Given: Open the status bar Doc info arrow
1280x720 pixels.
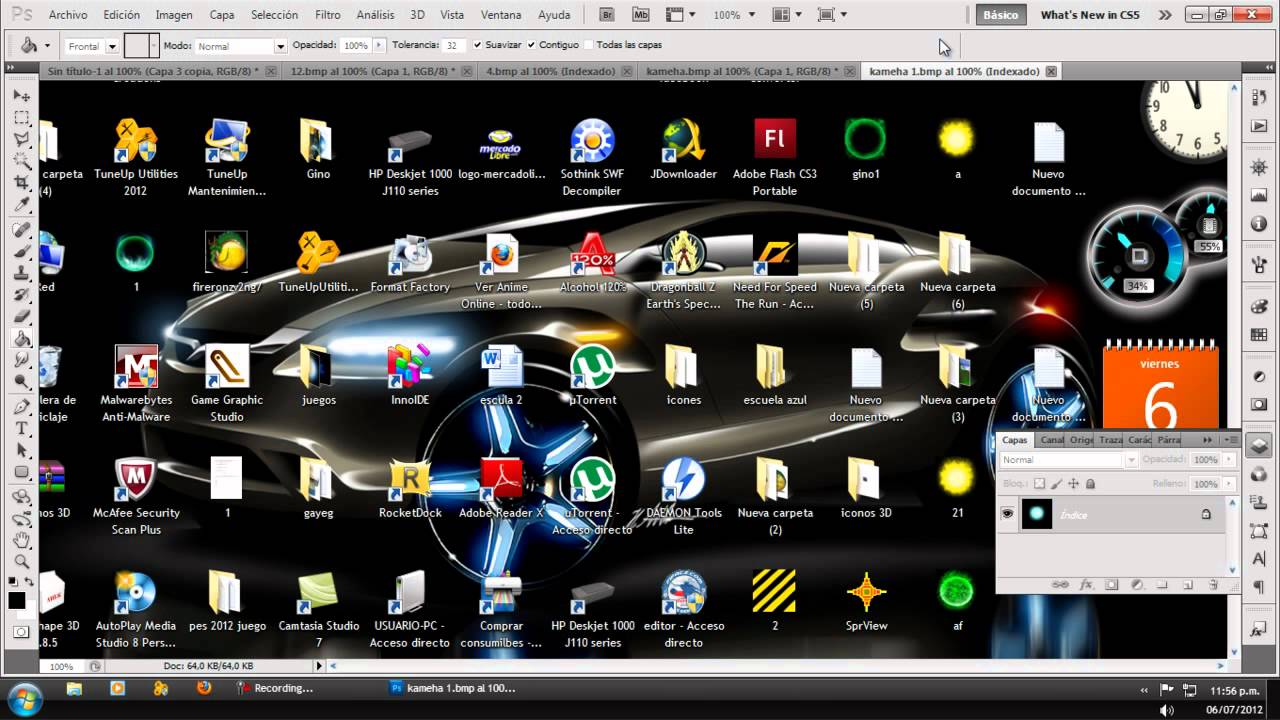Looking at the screenshot, I should click(x=320, y=666).
